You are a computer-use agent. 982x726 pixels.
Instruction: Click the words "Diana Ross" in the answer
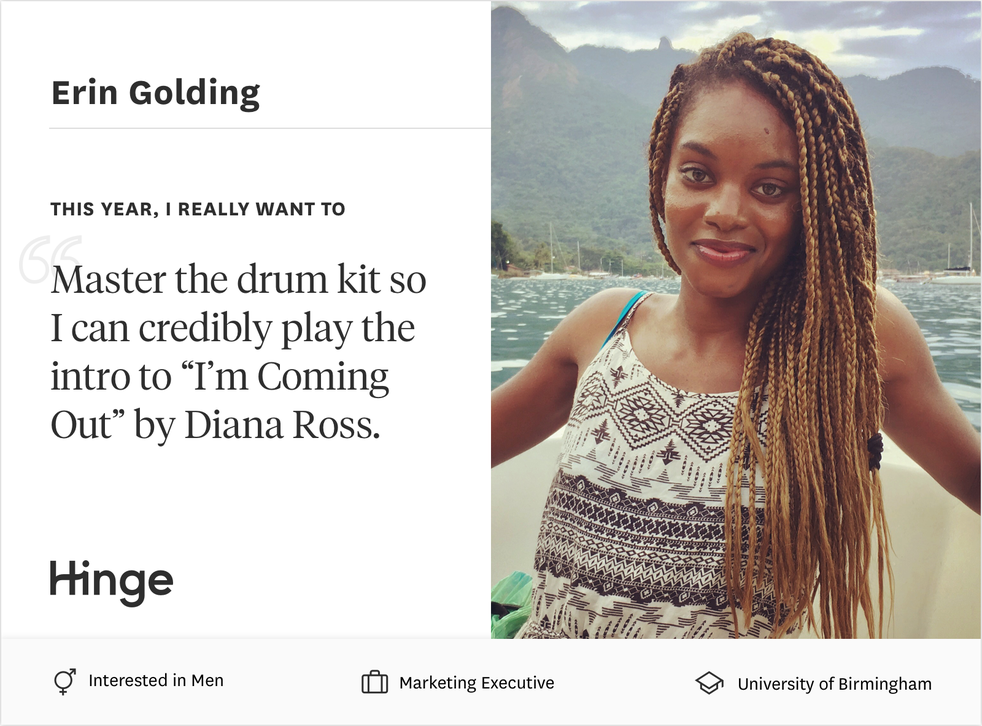(x=282, y=425)
